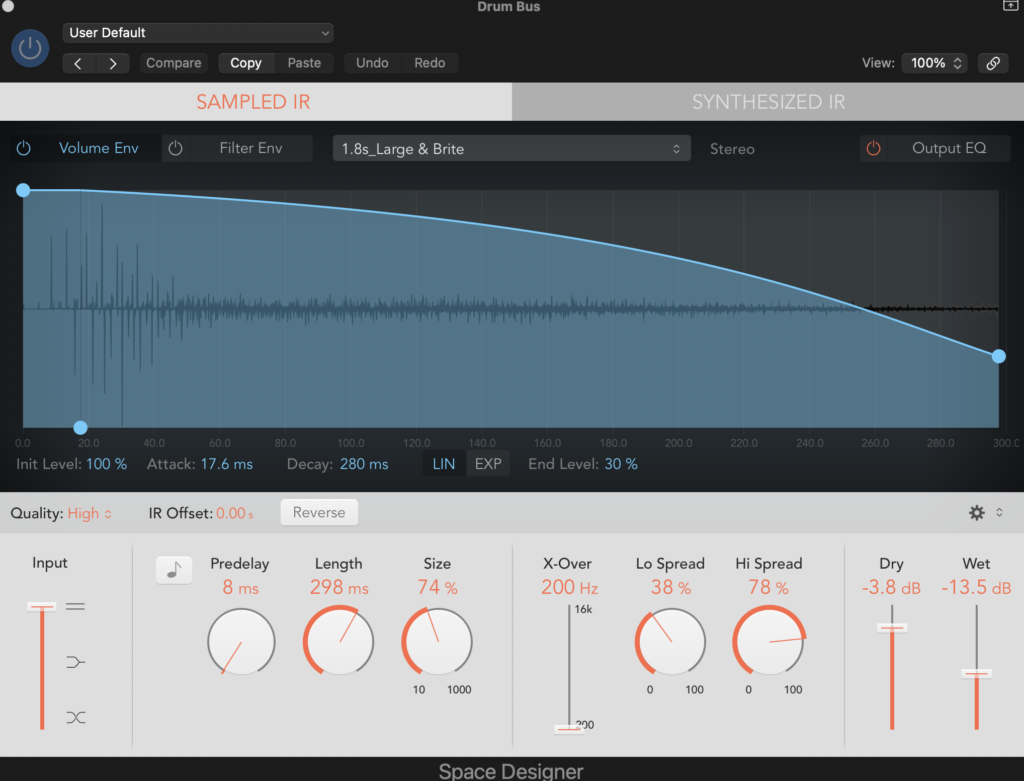
Task: Toggle the Filter Env power button
Action: pos(176,148)
